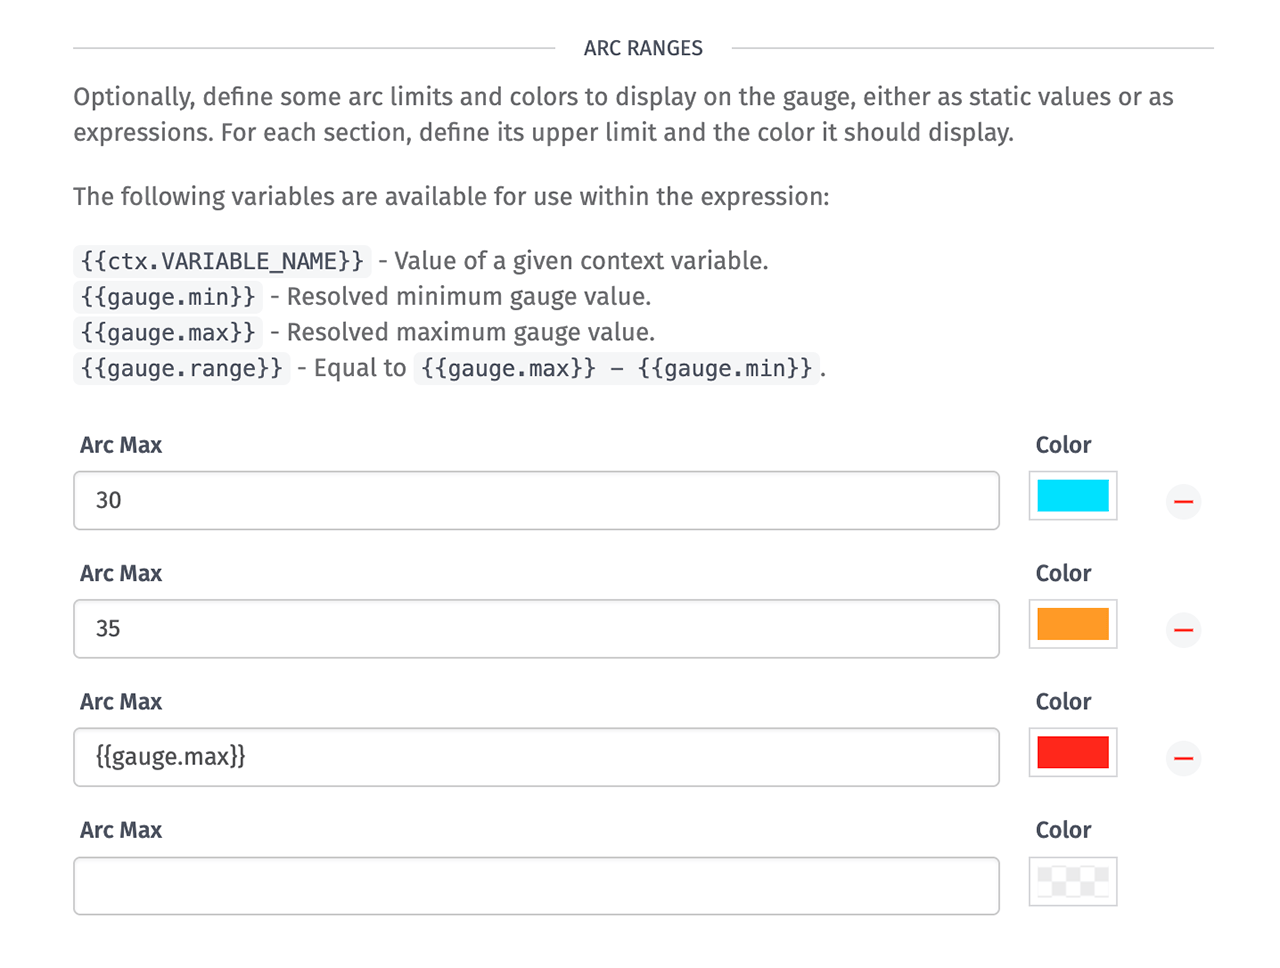The image size is (1280, 968).
Task: Edit the Arc Max field with {{gauge.max}}
Action: coord(536,757)
